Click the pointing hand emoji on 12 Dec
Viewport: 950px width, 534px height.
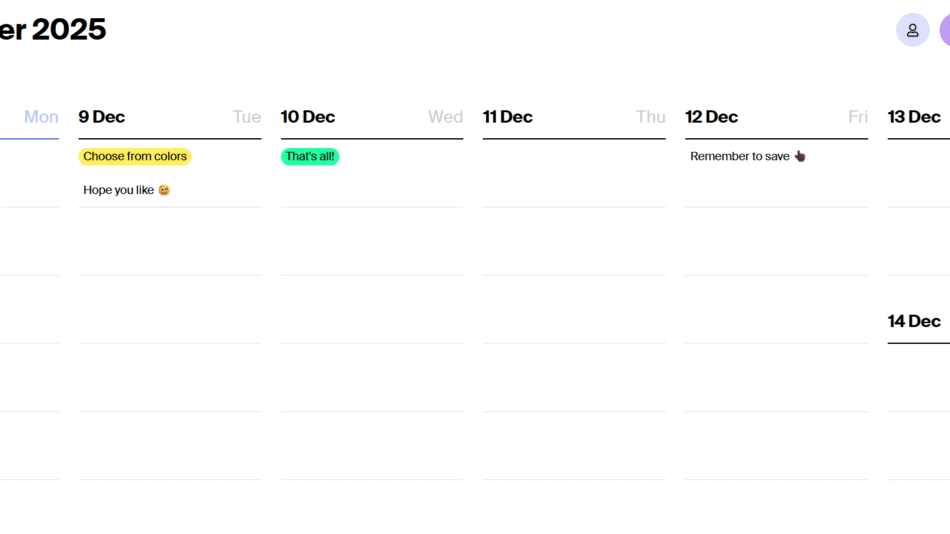(x=799, y=156)
